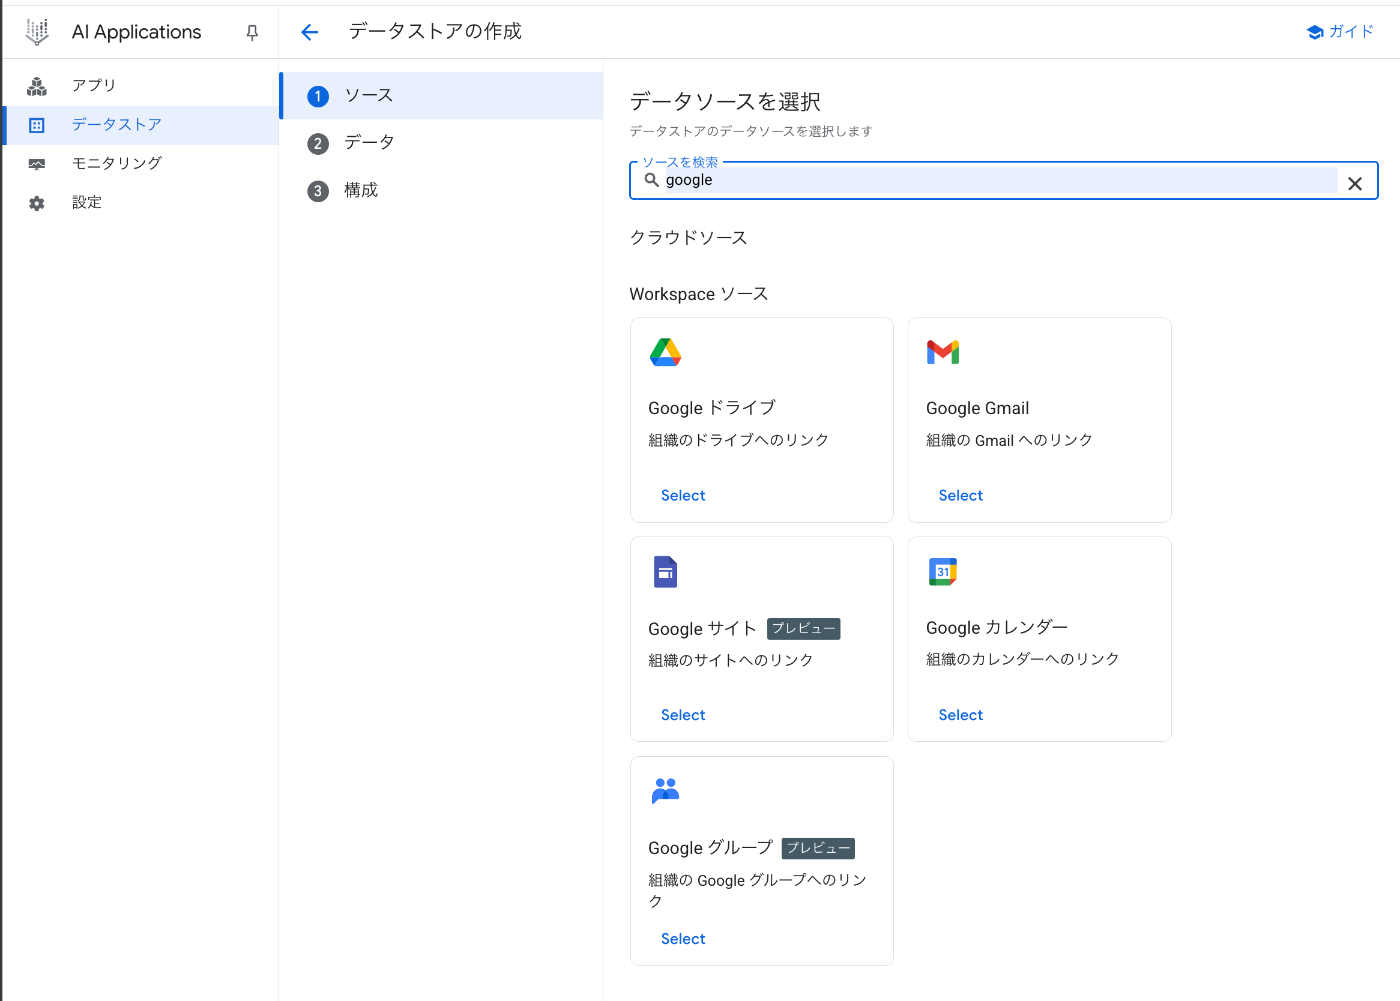Click the データストアの作成 page title
Screen dimensions: 1400x1001
[x=435, y=32]
